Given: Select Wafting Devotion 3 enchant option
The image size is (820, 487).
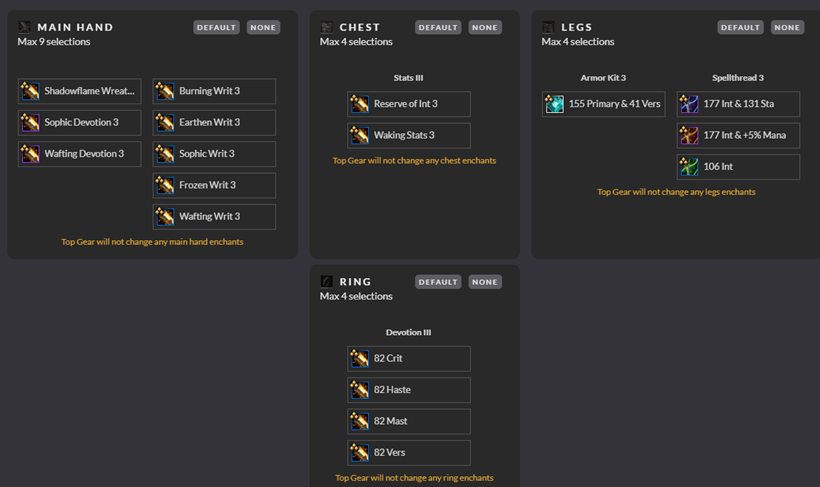Looking at the screenshot, I should click(79, 154).
